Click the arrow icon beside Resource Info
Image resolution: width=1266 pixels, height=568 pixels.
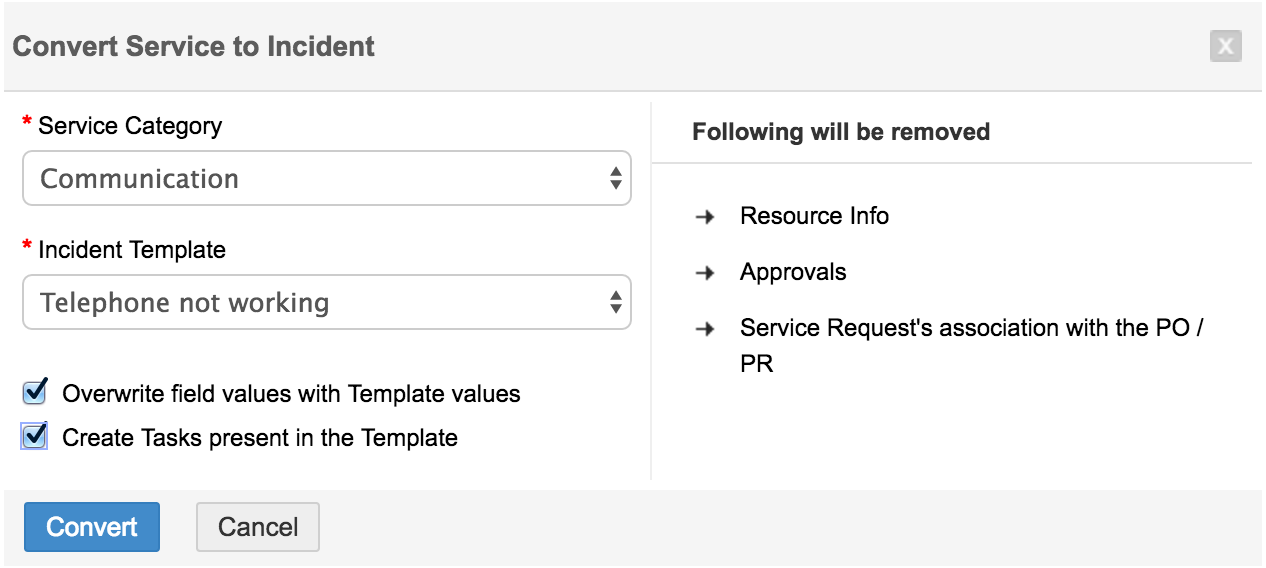point(705,217)
